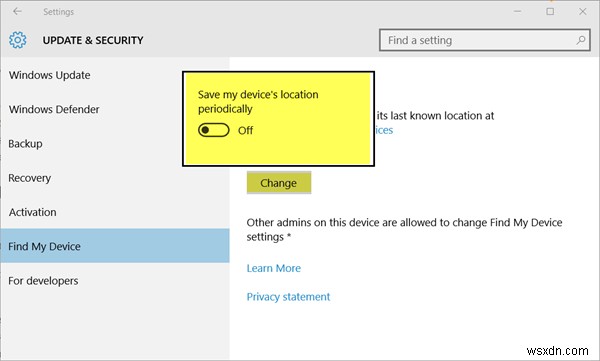Maximize the Settings window
This screenshot has width=600, height=361.
[550, 11]
